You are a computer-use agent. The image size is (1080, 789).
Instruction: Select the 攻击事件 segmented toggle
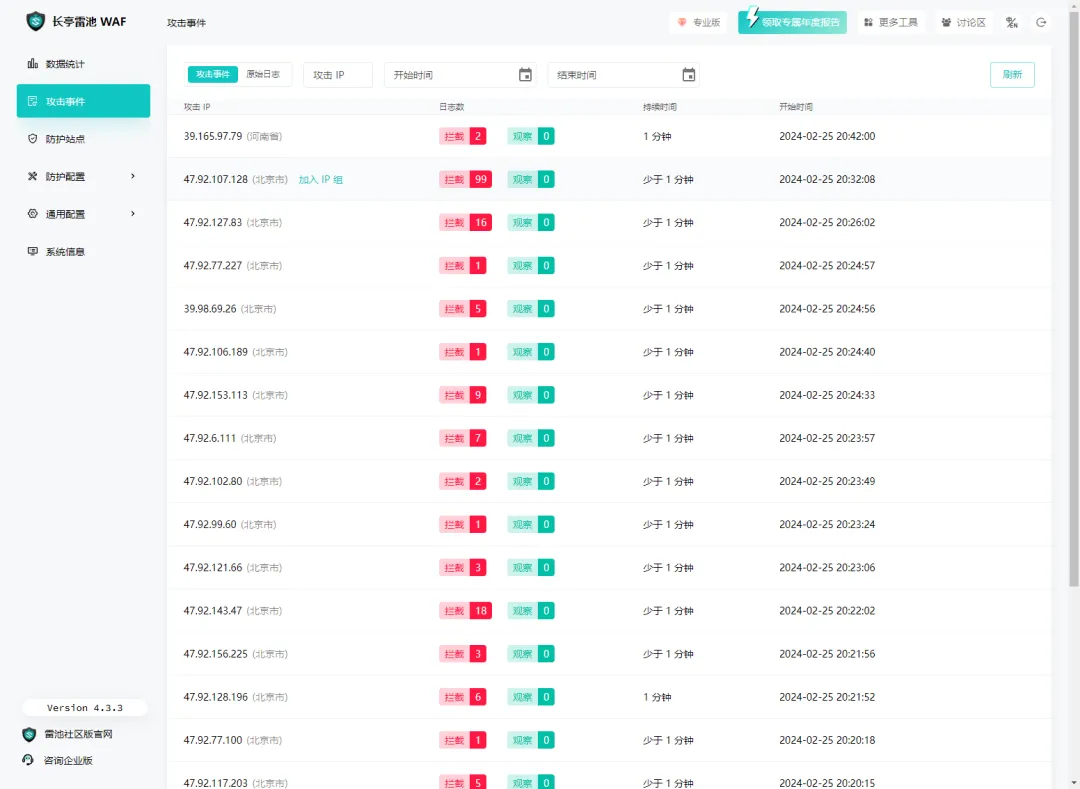[212, 74]
